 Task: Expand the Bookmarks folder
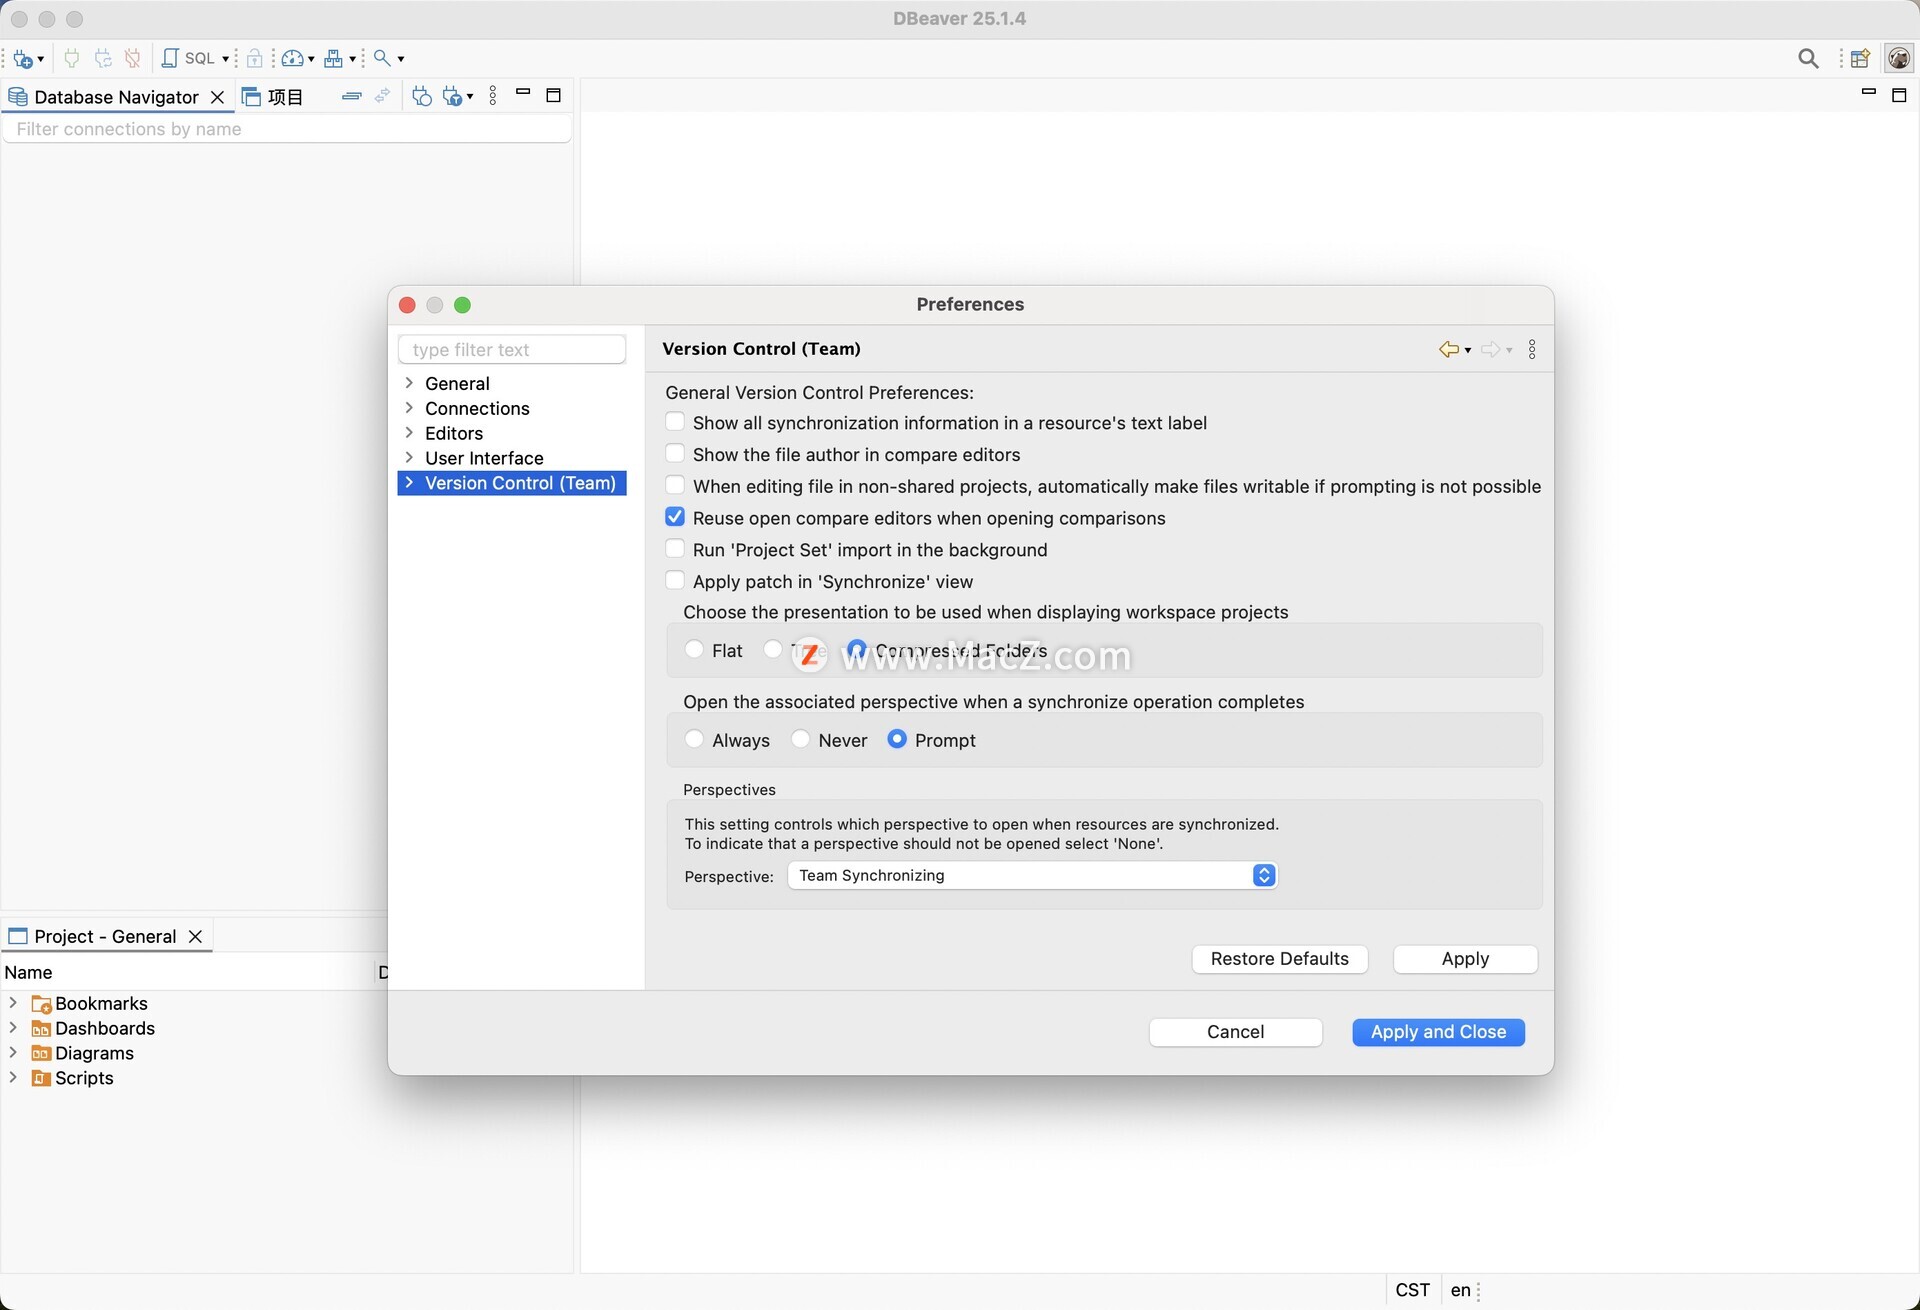point(13,1002)
